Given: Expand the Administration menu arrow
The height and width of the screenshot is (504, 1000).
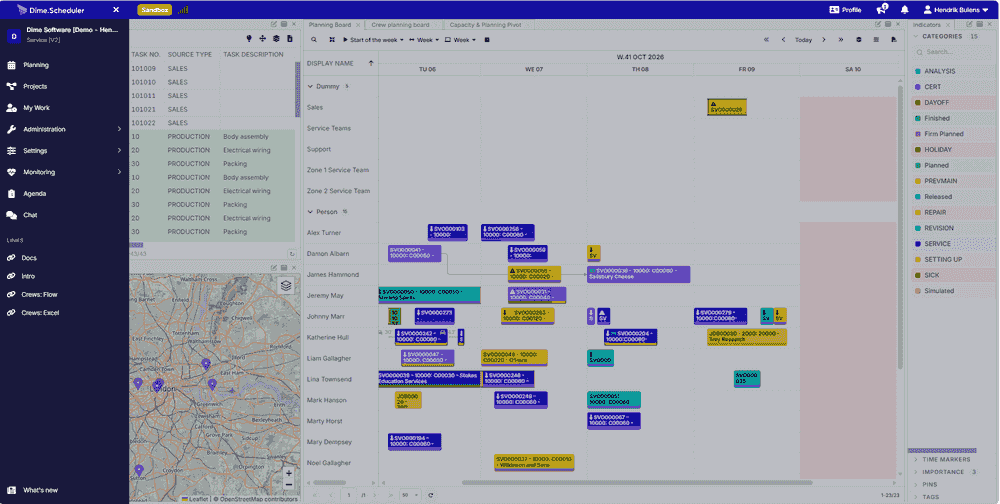Looking at the screenshot, I should (119, 130).
